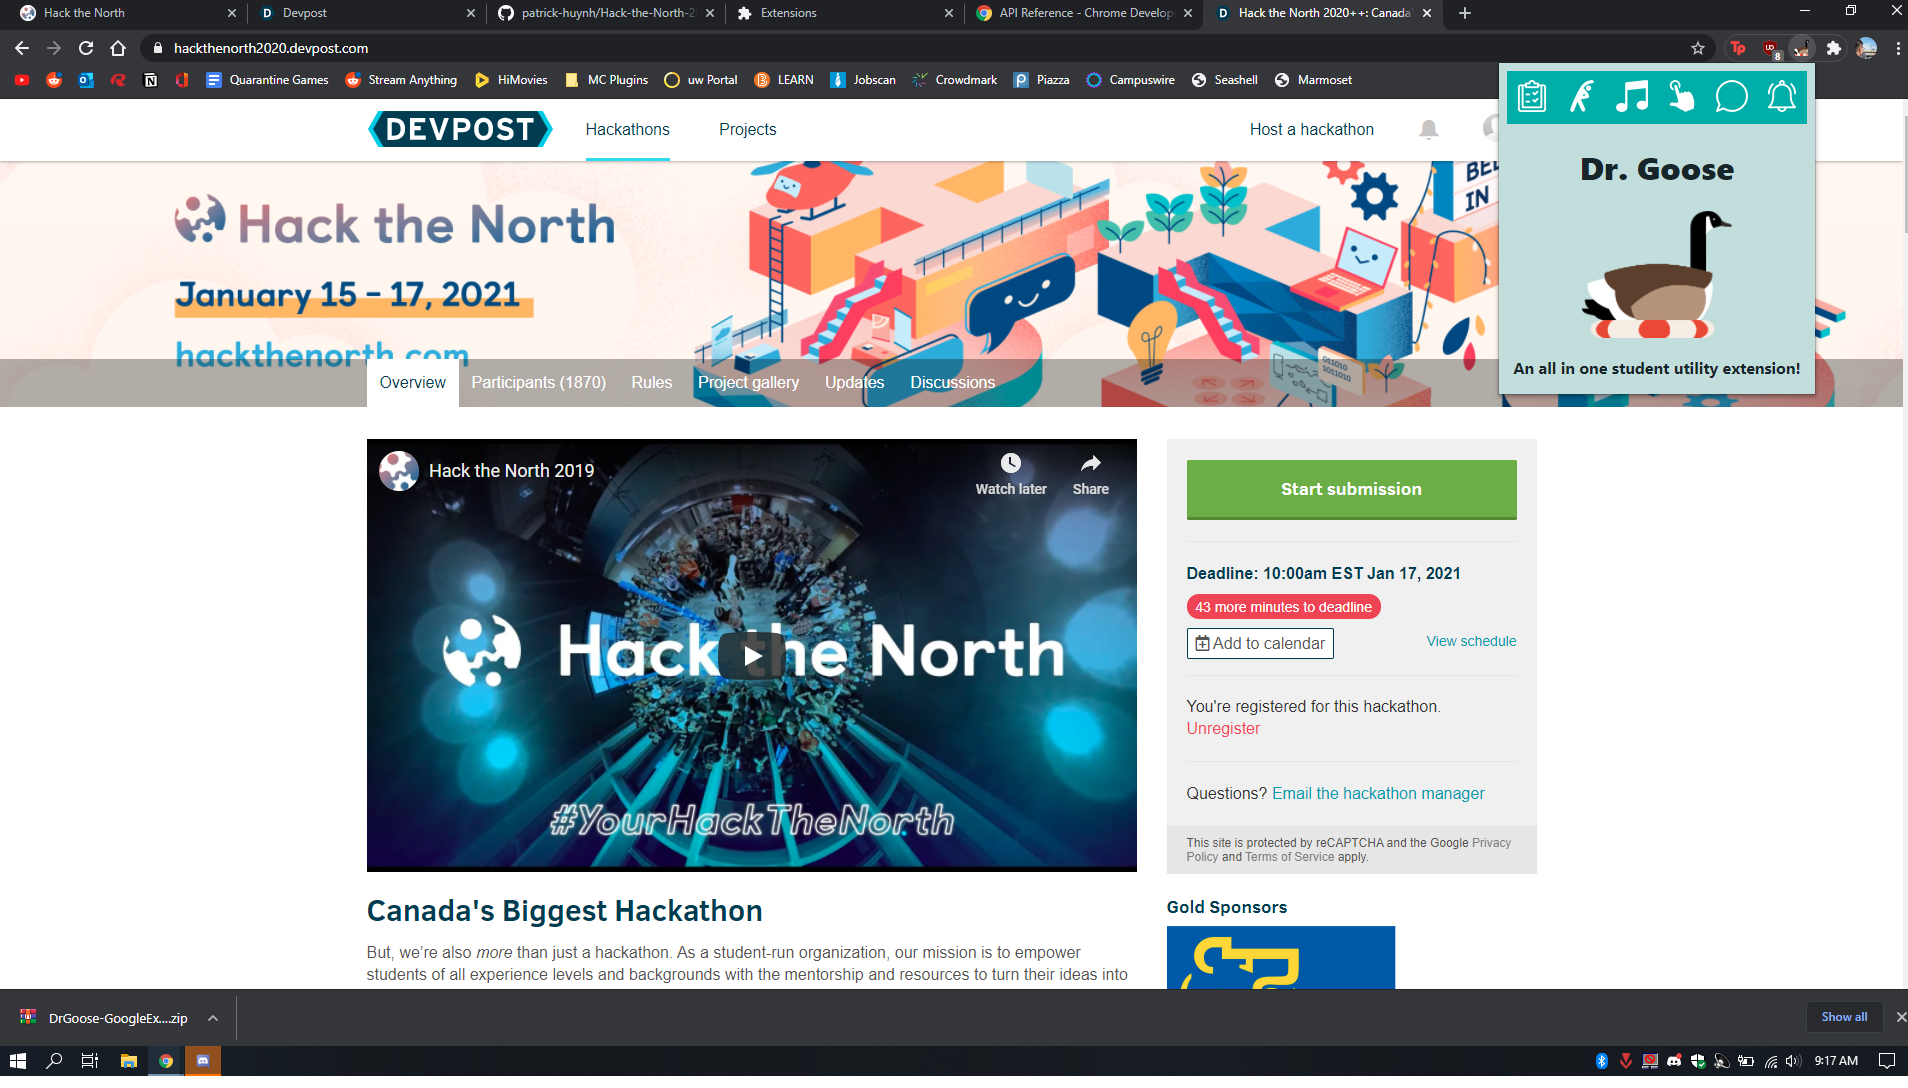Screen dimensions: 1908x1088
Task: Select the Overview tab
Action: [413, 383]
